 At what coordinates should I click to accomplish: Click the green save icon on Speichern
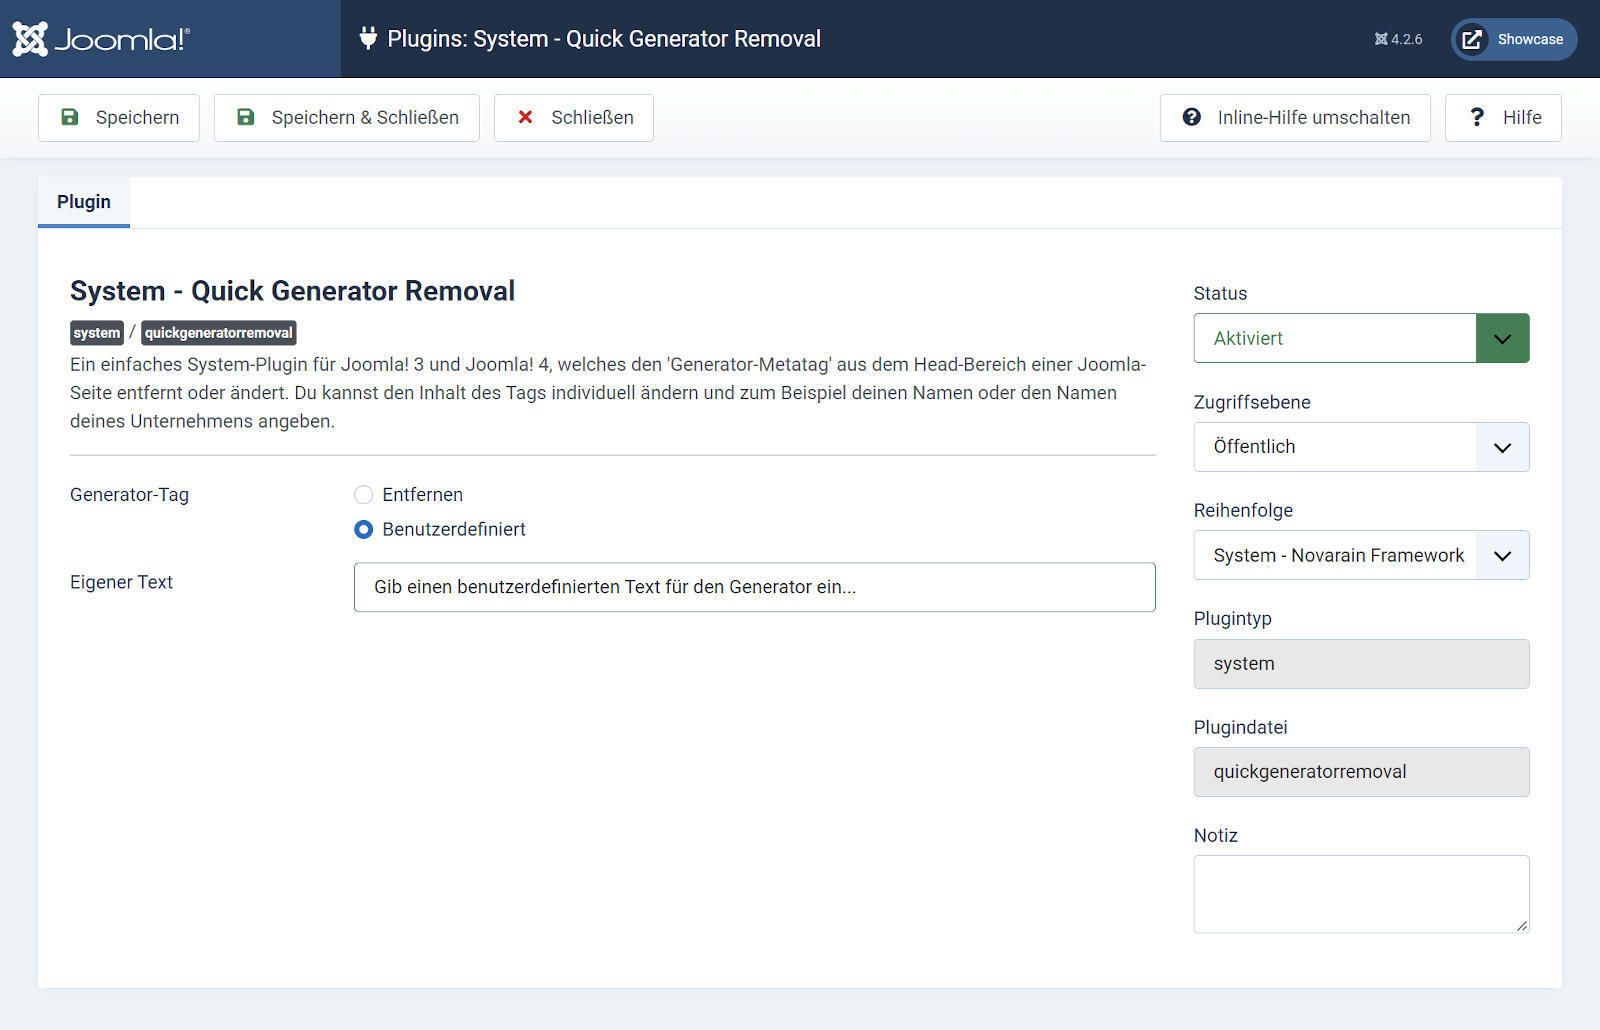click(x=70, y=117)
